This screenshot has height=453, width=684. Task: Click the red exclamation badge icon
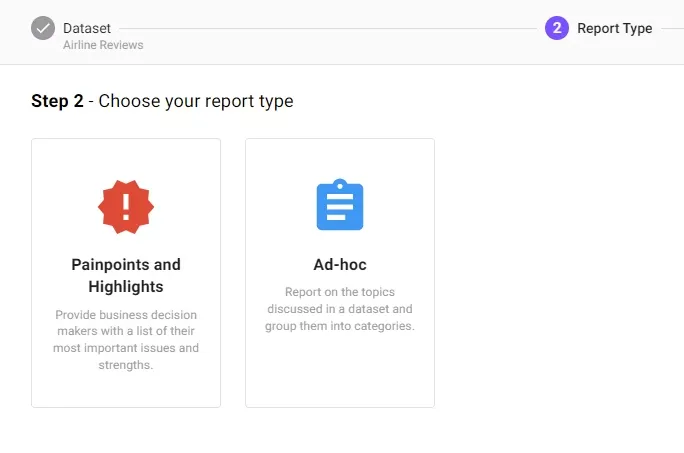coord(126,207)
